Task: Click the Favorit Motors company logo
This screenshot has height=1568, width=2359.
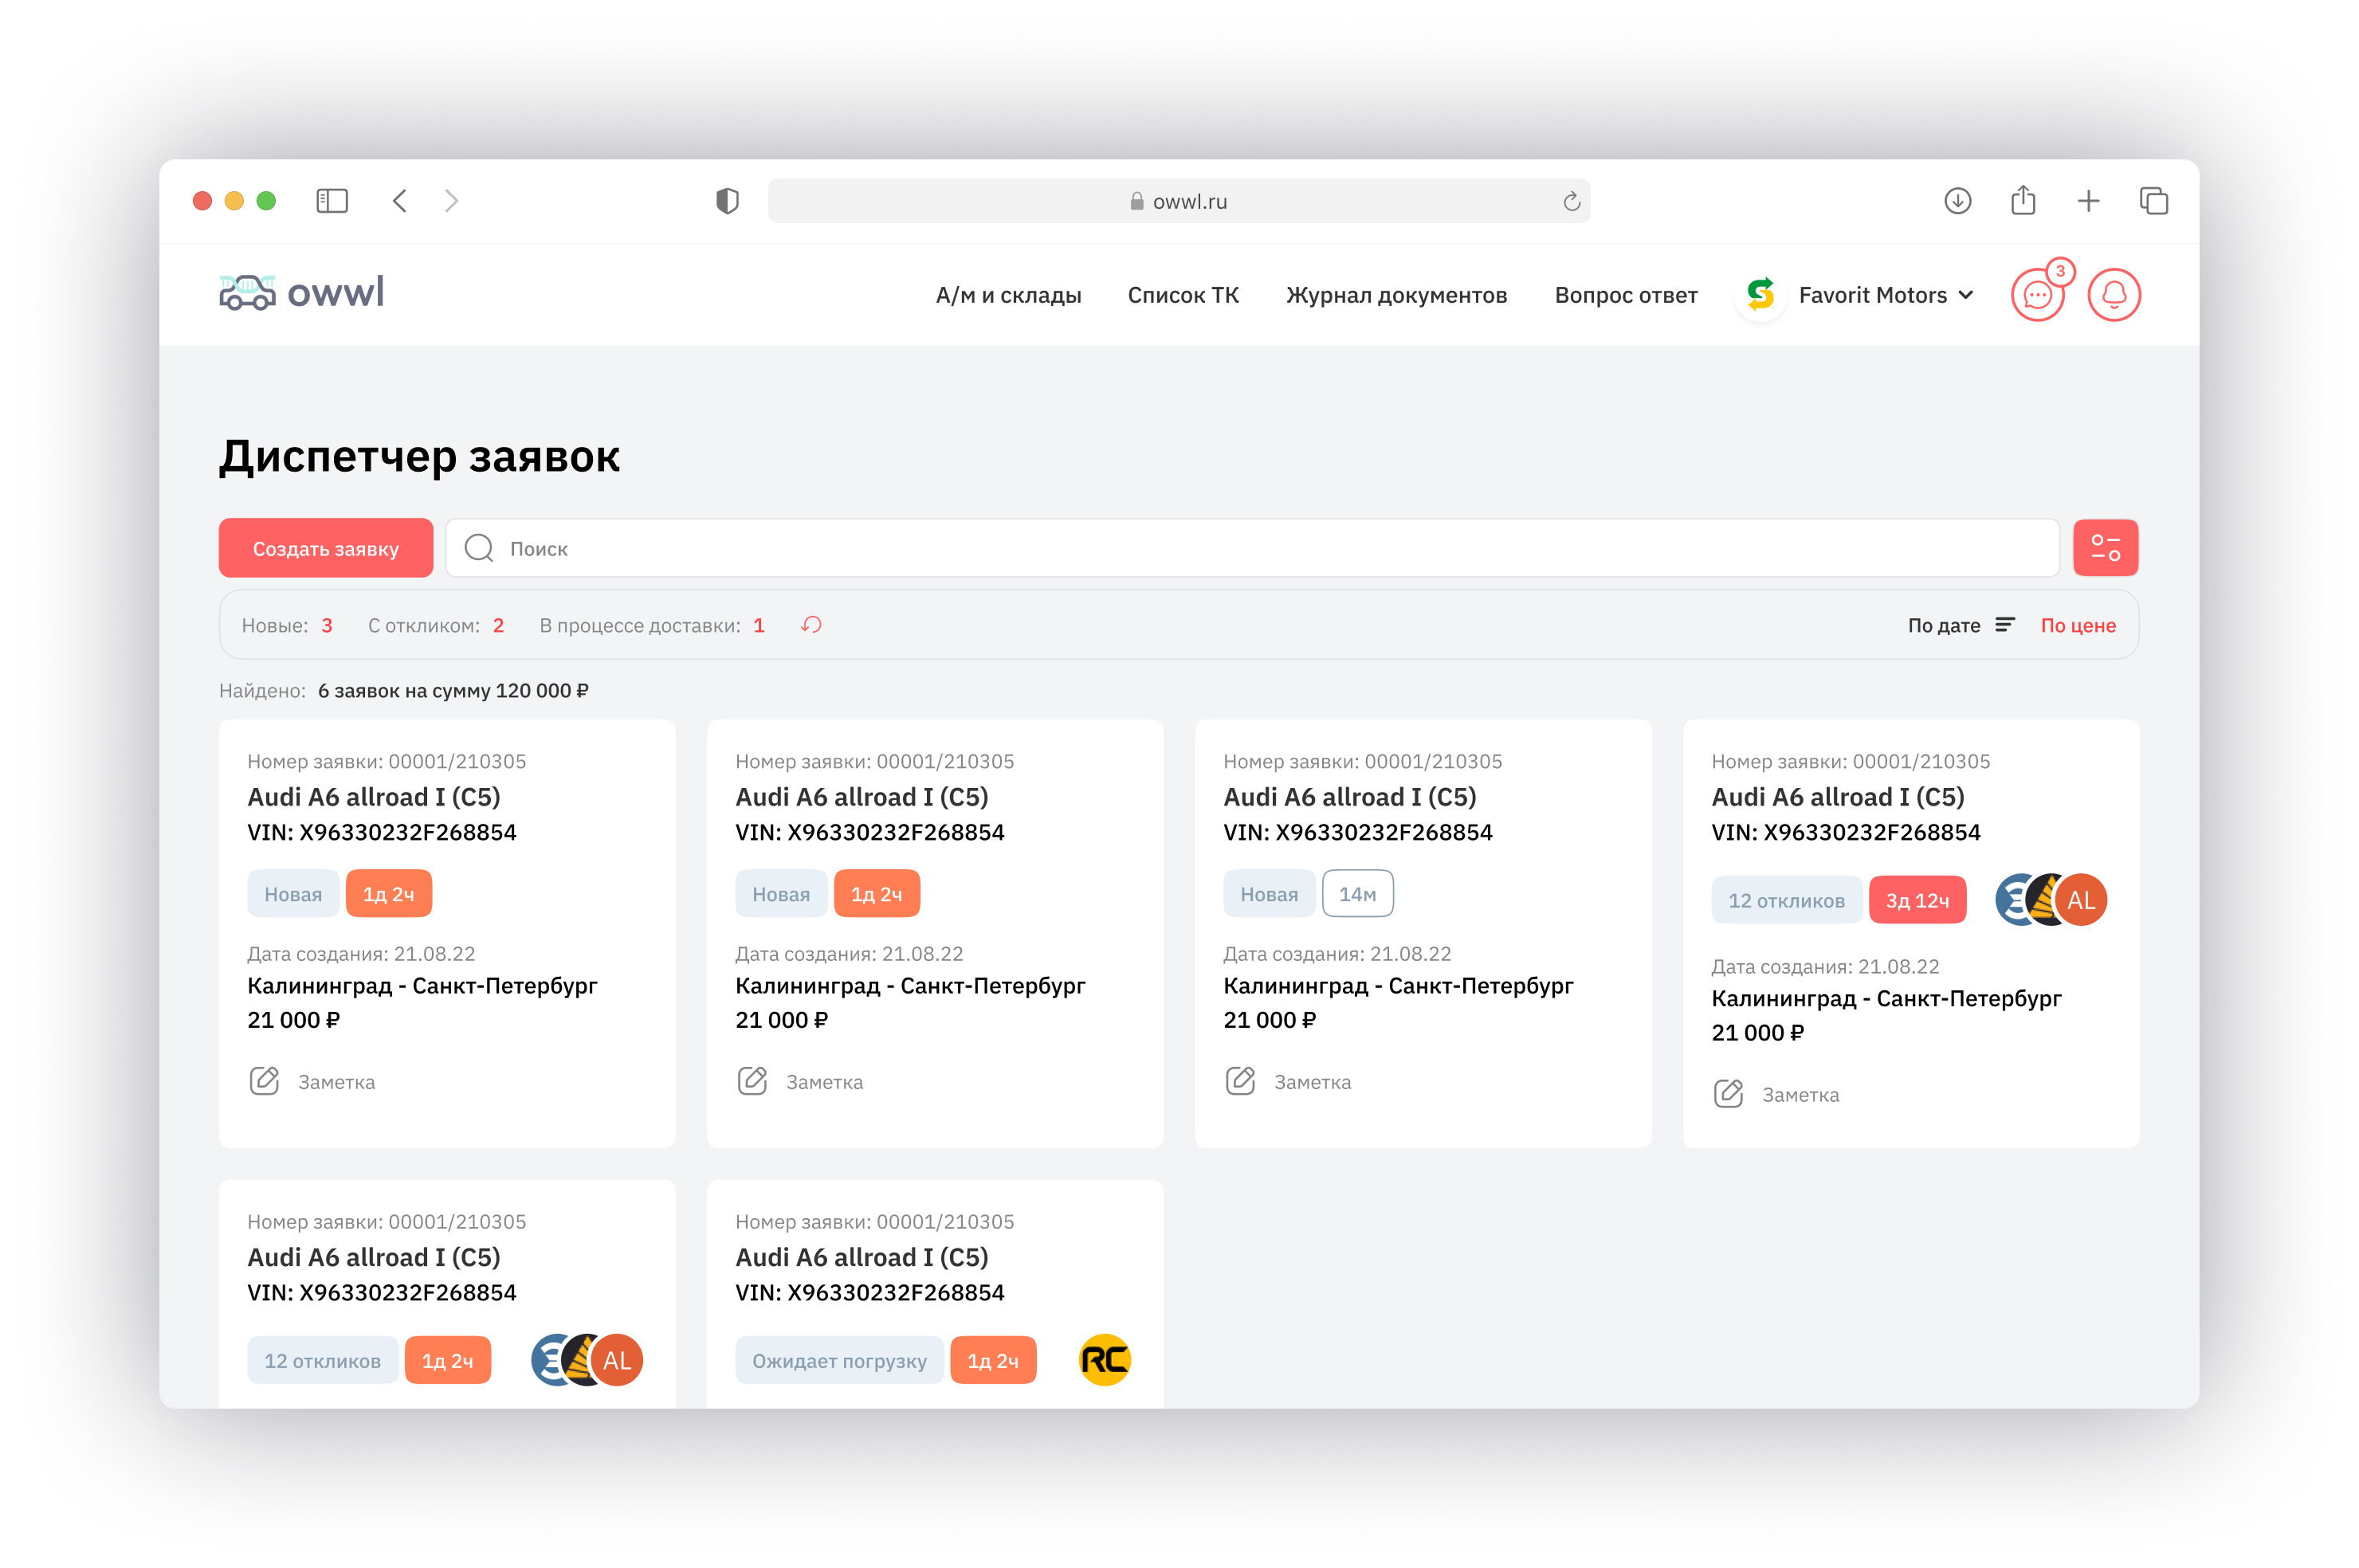Action: 1760,294
